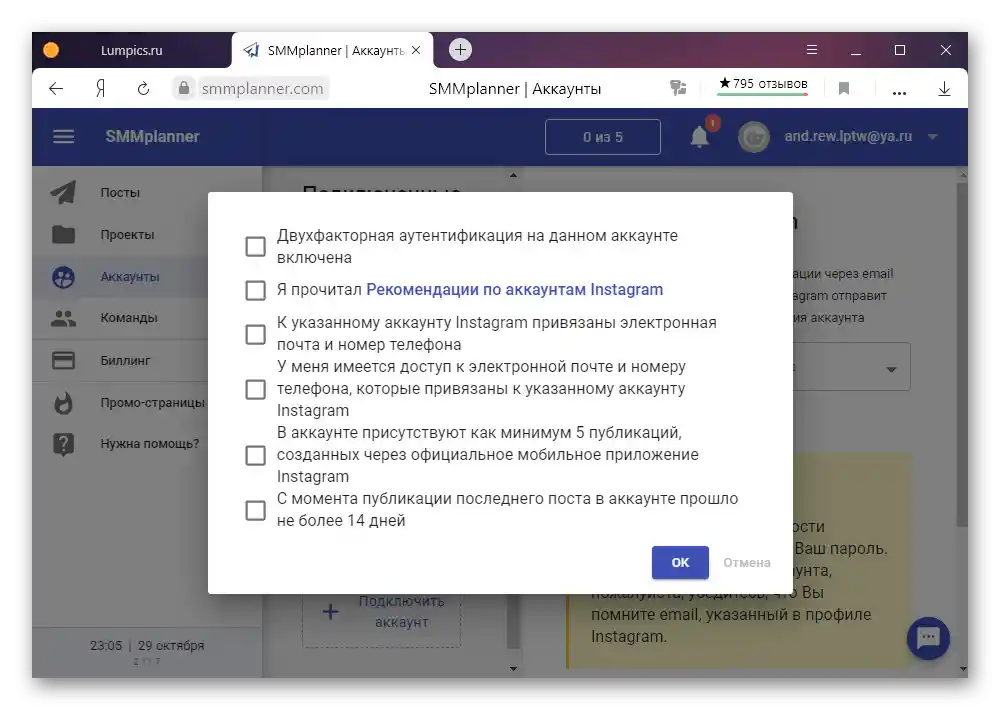Image resolution: width=1000 pixels, height=710 pixels.
Task: Click the page vertical scrollbar
Action: tap(962, 355)
